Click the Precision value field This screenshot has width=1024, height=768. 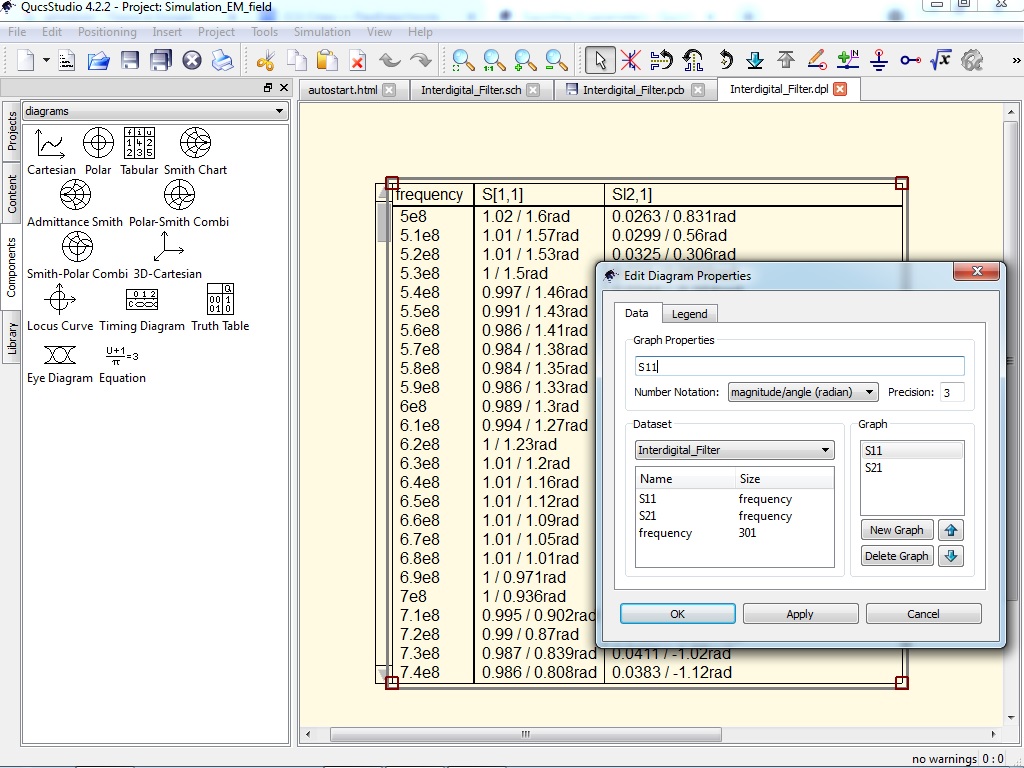(952, 392)
